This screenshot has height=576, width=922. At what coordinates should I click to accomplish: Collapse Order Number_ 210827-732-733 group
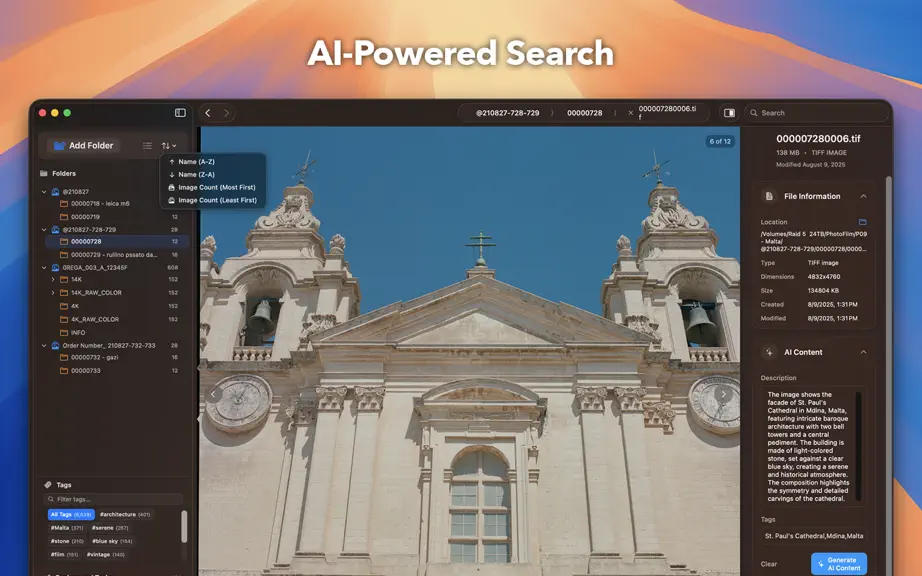(x=44, y=346)
